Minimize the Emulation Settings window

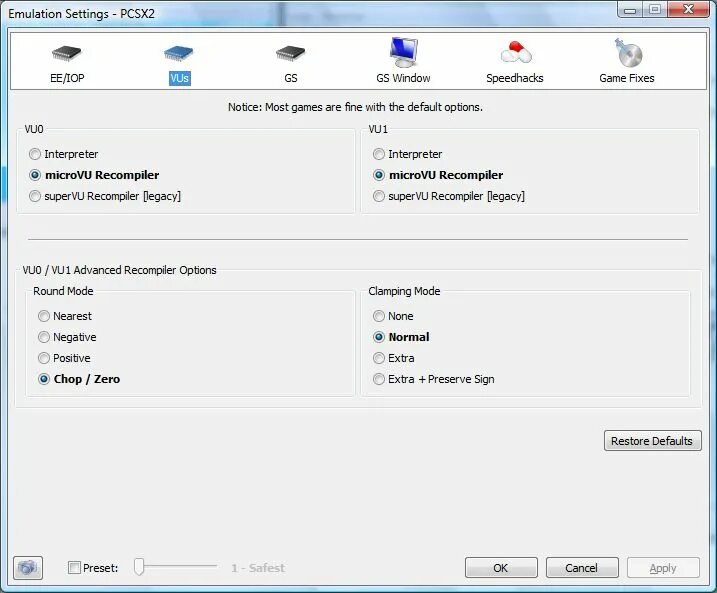630,9
